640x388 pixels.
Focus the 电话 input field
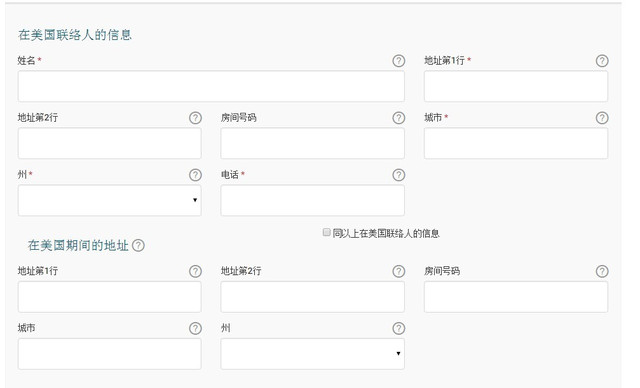[x=312, y=200]
